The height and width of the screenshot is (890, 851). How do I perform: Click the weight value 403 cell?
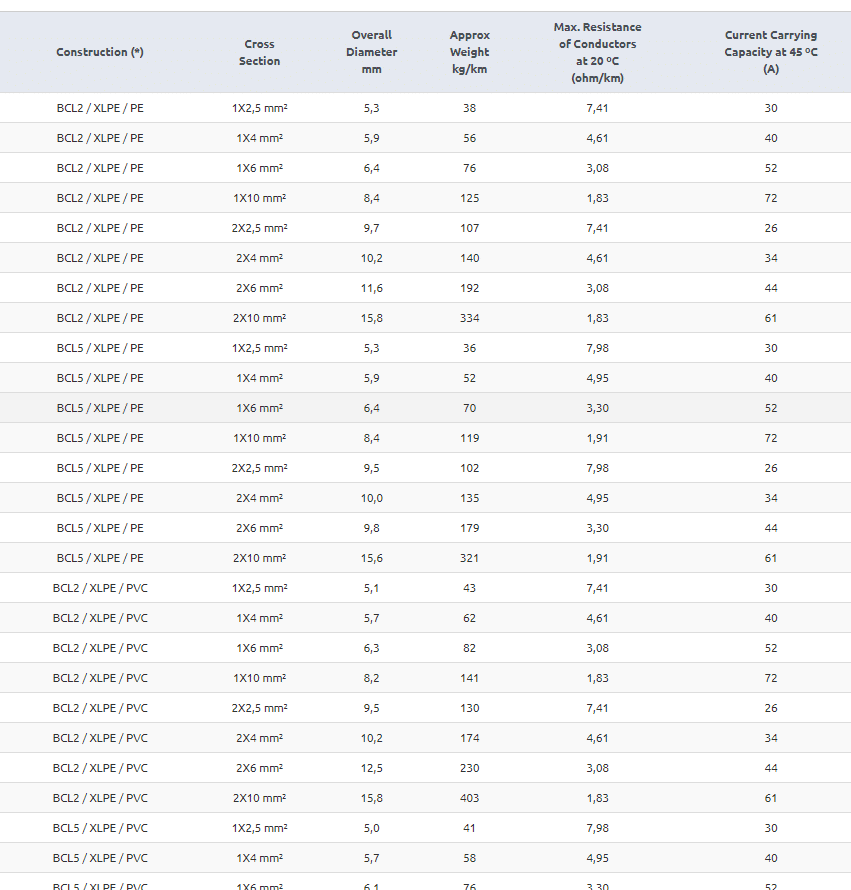469,798
